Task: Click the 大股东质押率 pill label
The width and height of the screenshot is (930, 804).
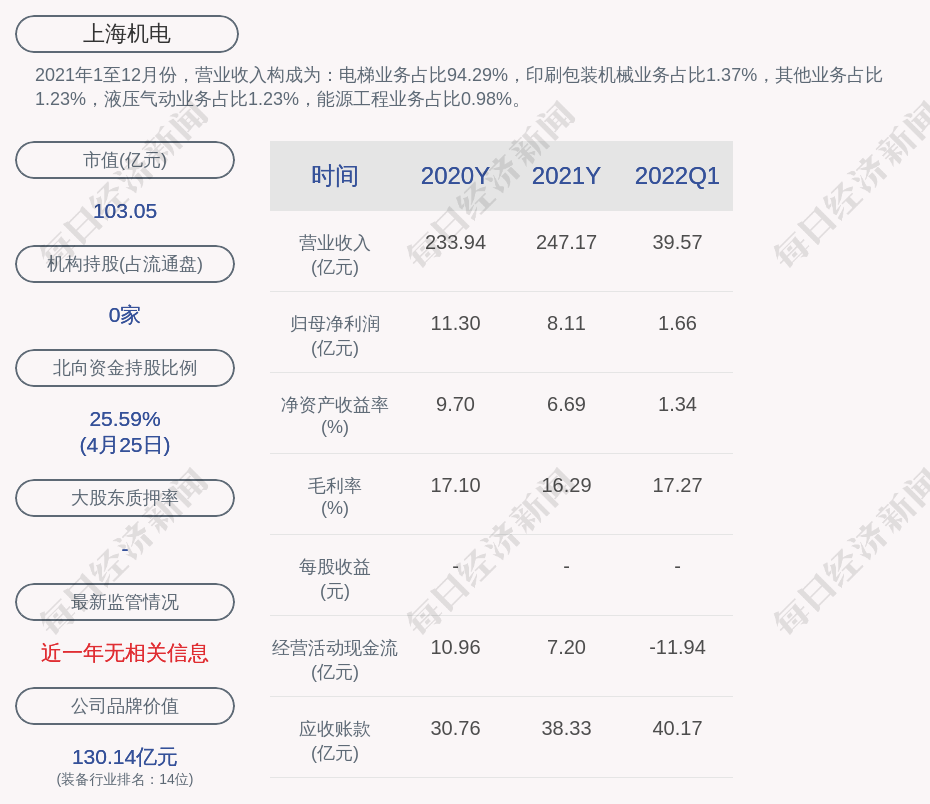Action: point(125,498)
